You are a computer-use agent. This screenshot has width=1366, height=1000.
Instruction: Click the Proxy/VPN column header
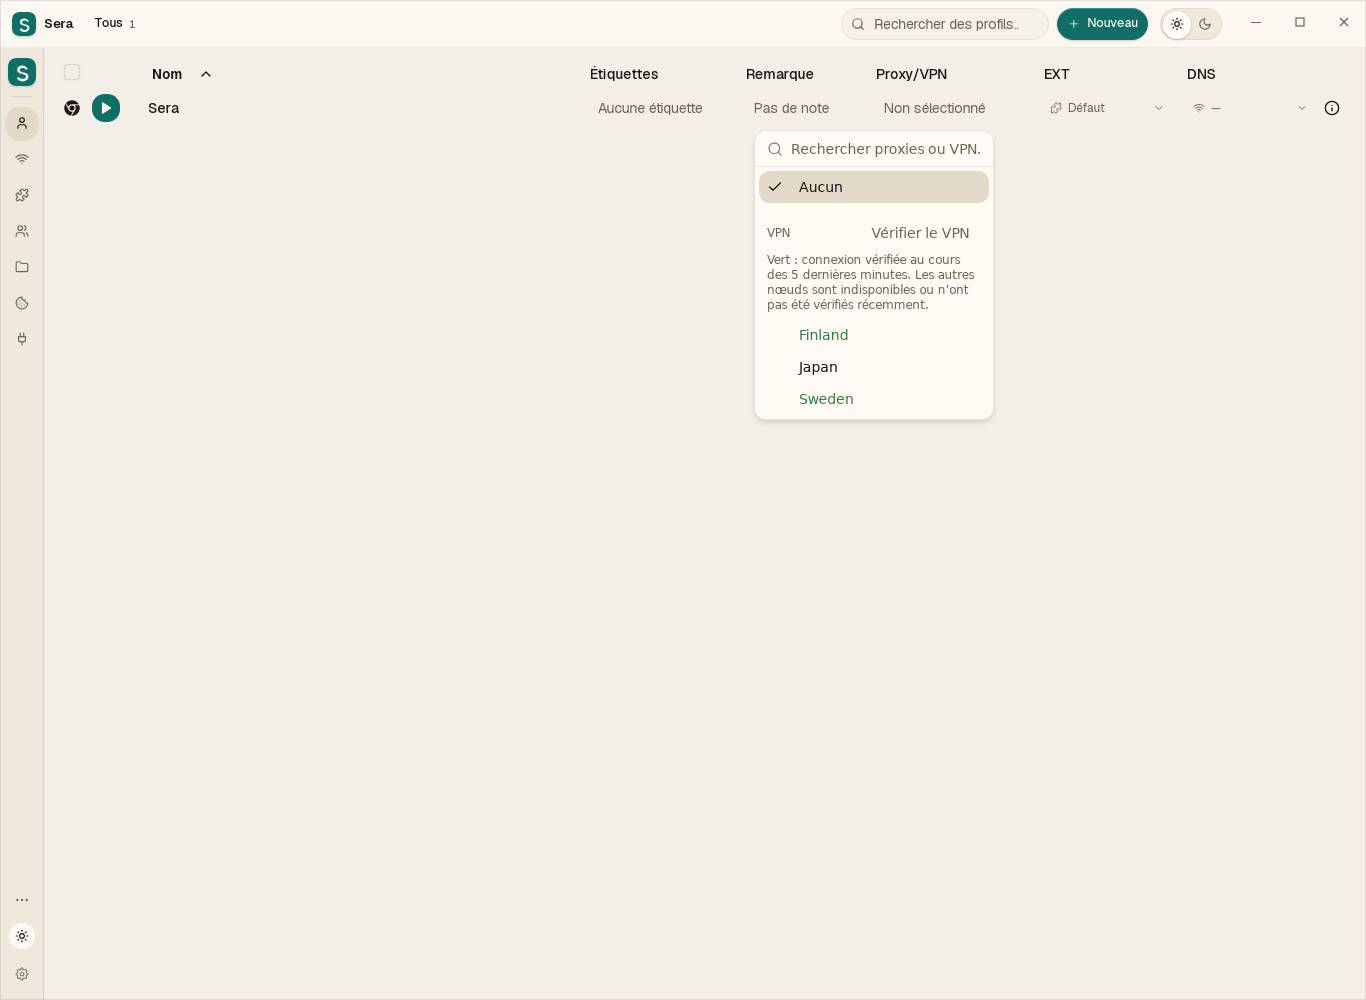(911, 74)
